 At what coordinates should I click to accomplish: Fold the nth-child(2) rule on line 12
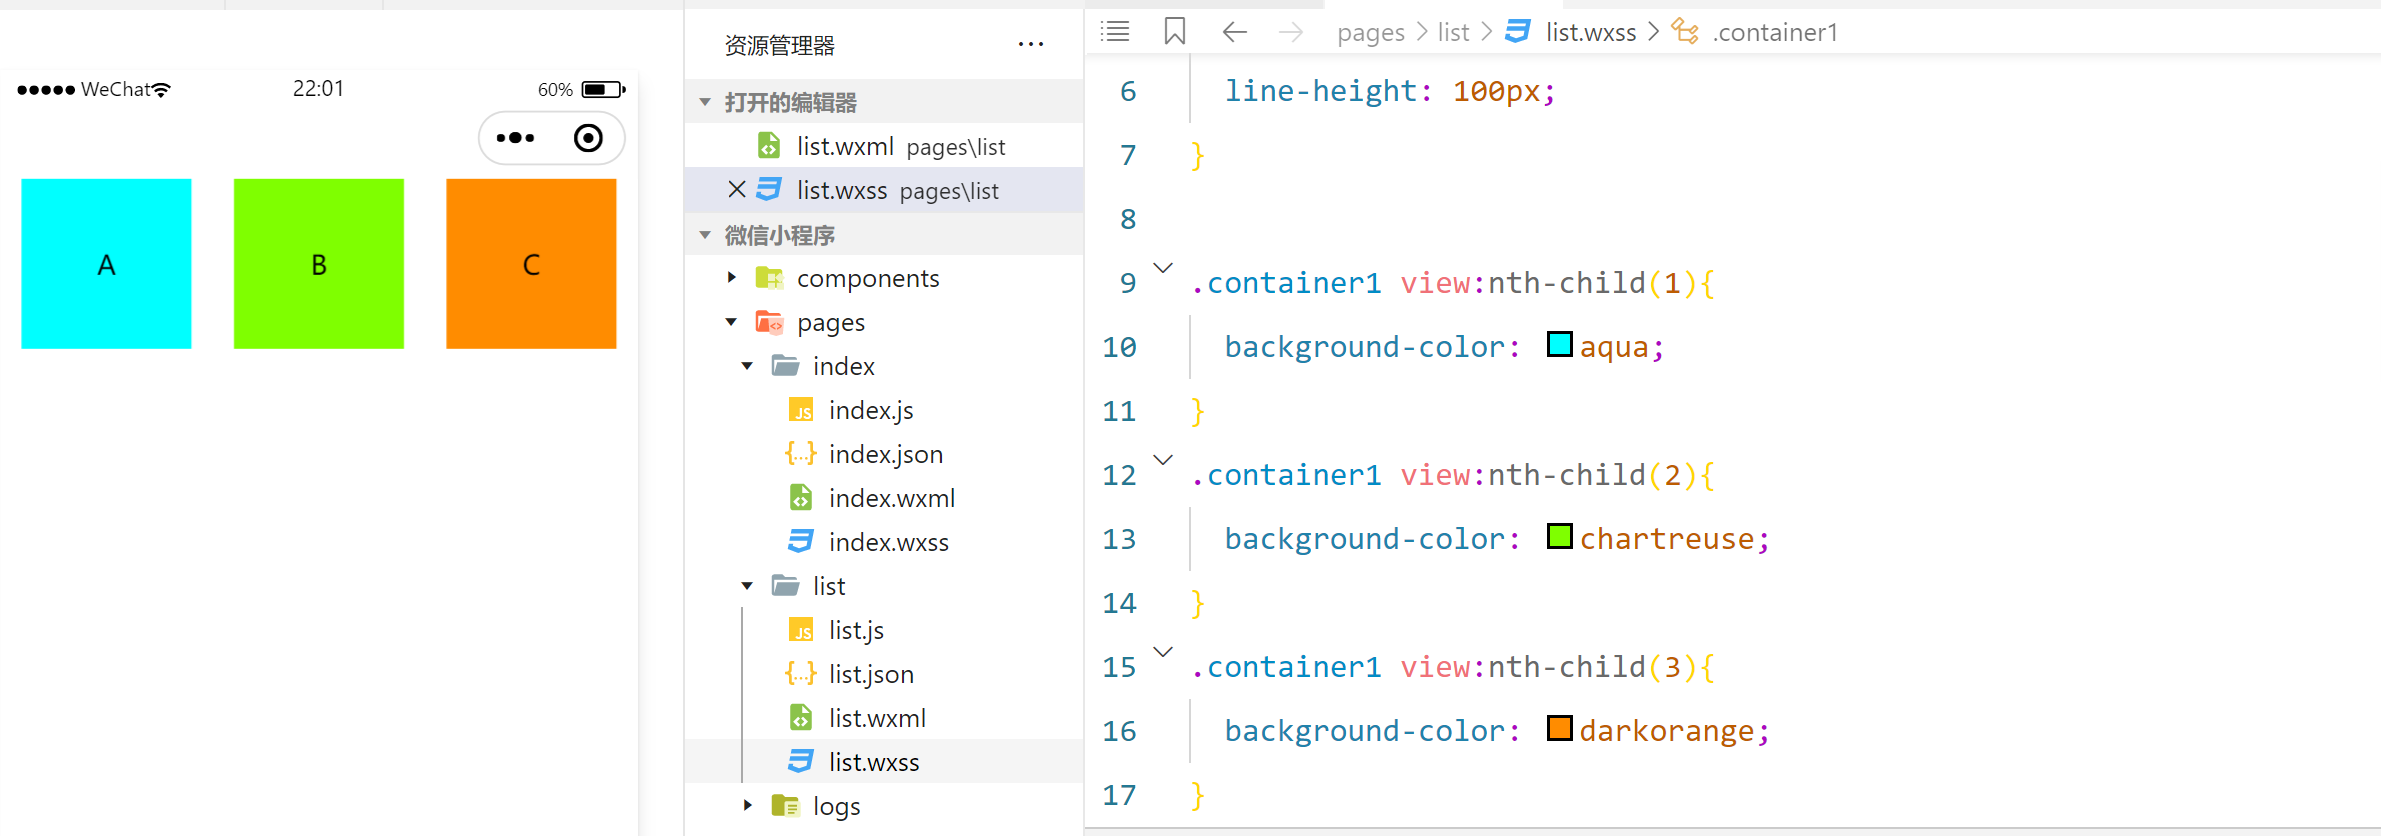pos(1162,460)
